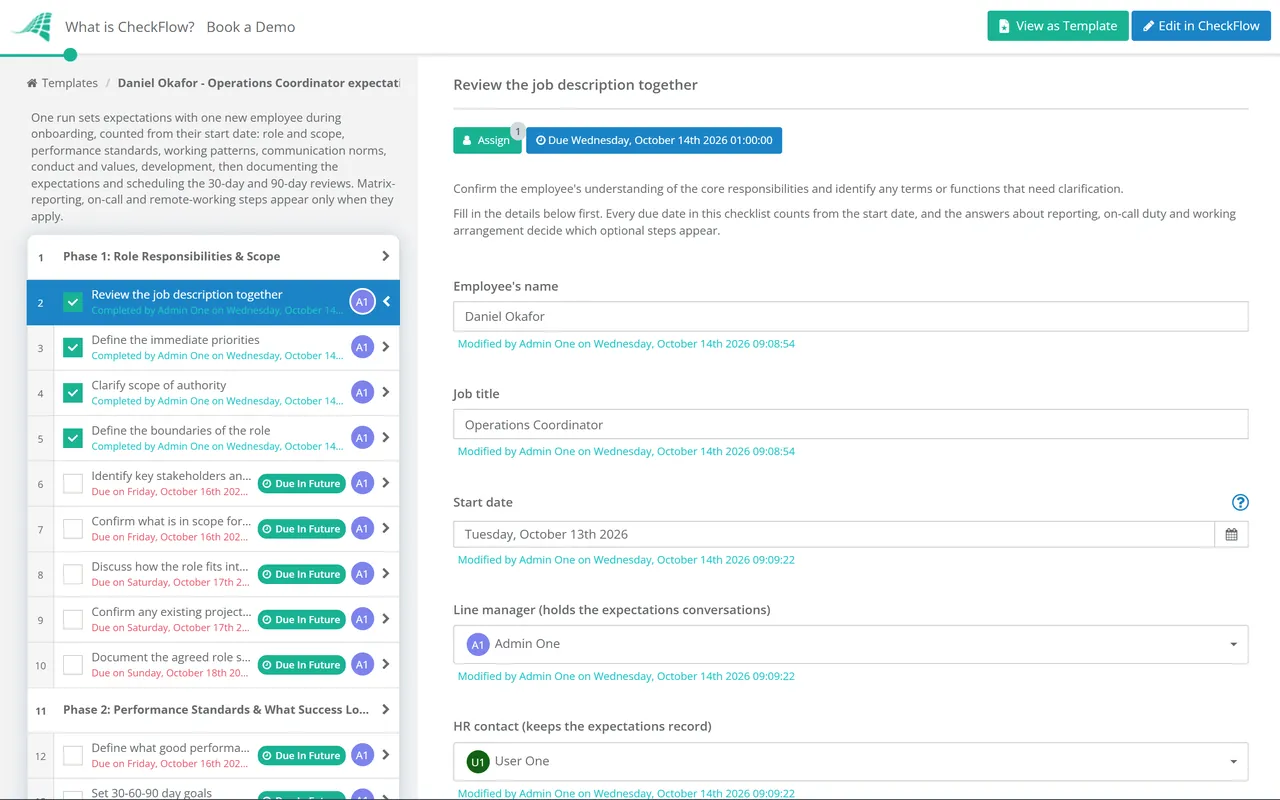Click the Job title input field
1280x800 pixels.
point(850,424)
